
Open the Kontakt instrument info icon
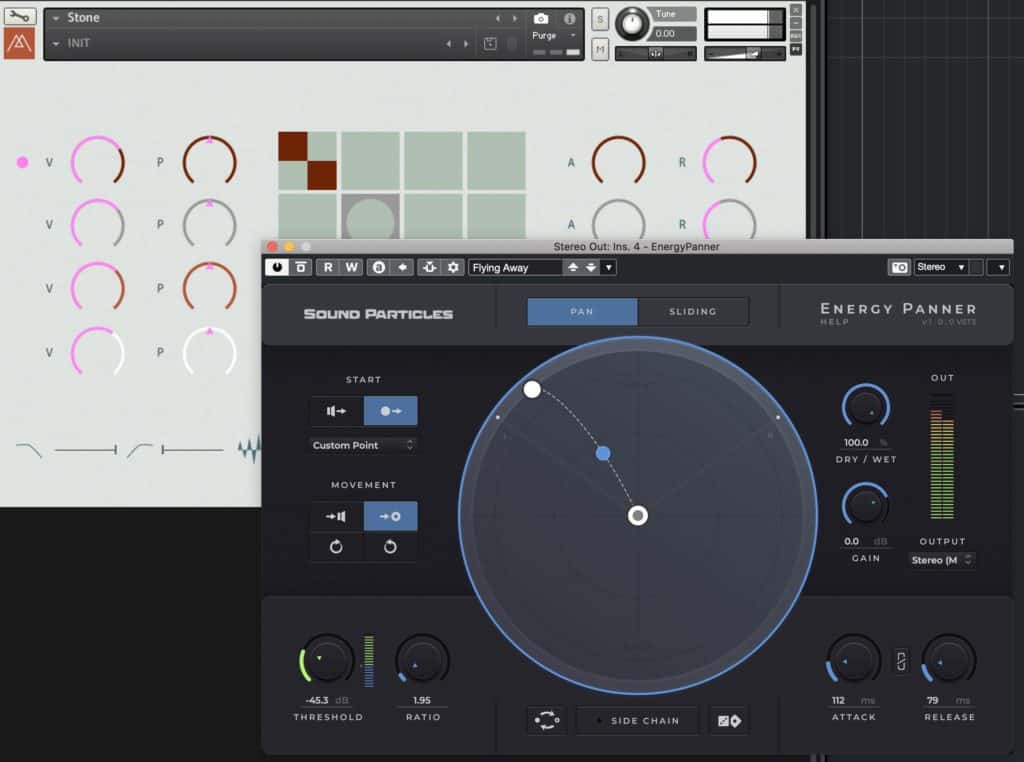pyautogui.click(x=569, y=18)
